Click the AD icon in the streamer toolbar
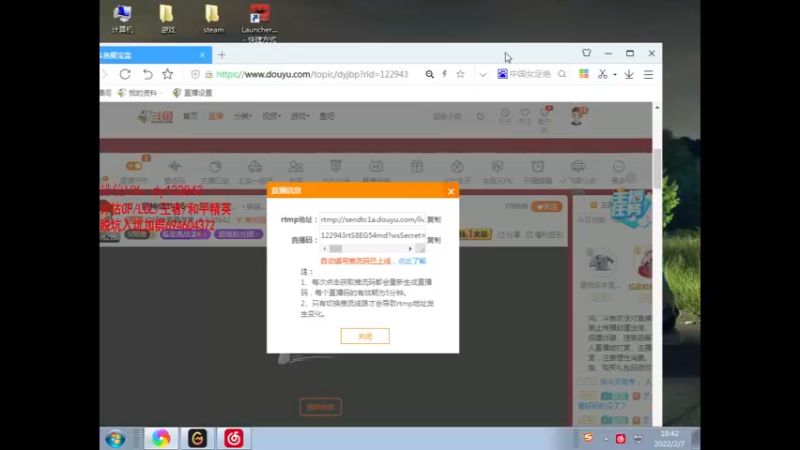The image size is (800, 450). tap(376, 166)
